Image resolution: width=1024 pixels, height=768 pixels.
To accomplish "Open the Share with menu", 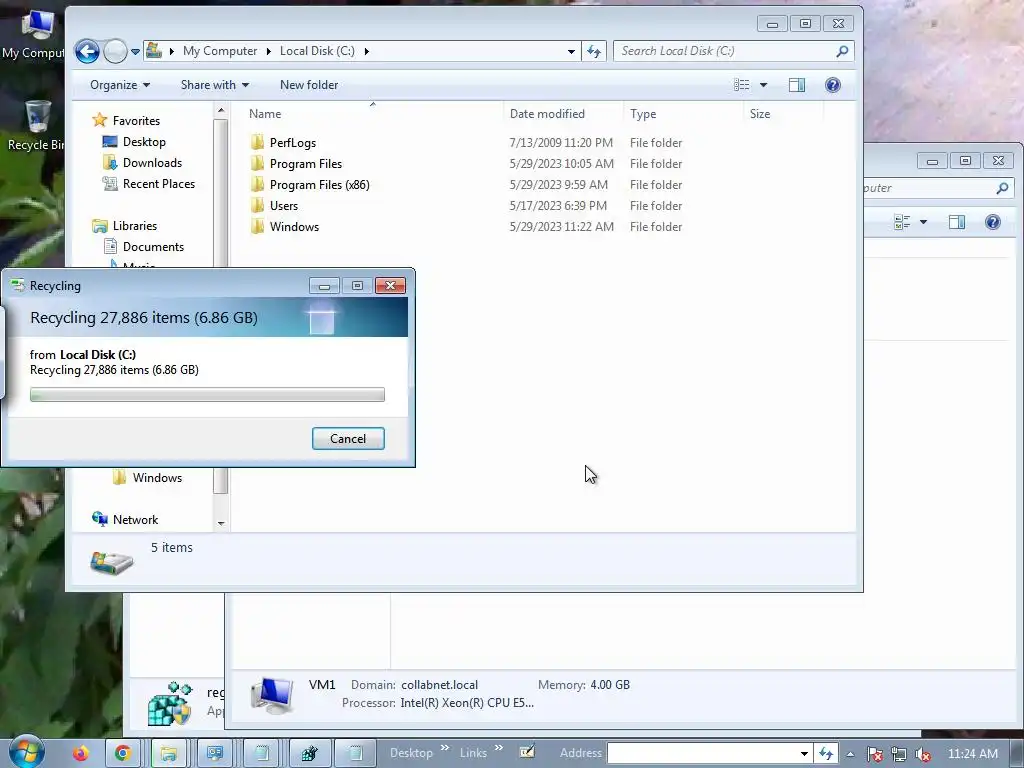I will click(x=215, y=85).
